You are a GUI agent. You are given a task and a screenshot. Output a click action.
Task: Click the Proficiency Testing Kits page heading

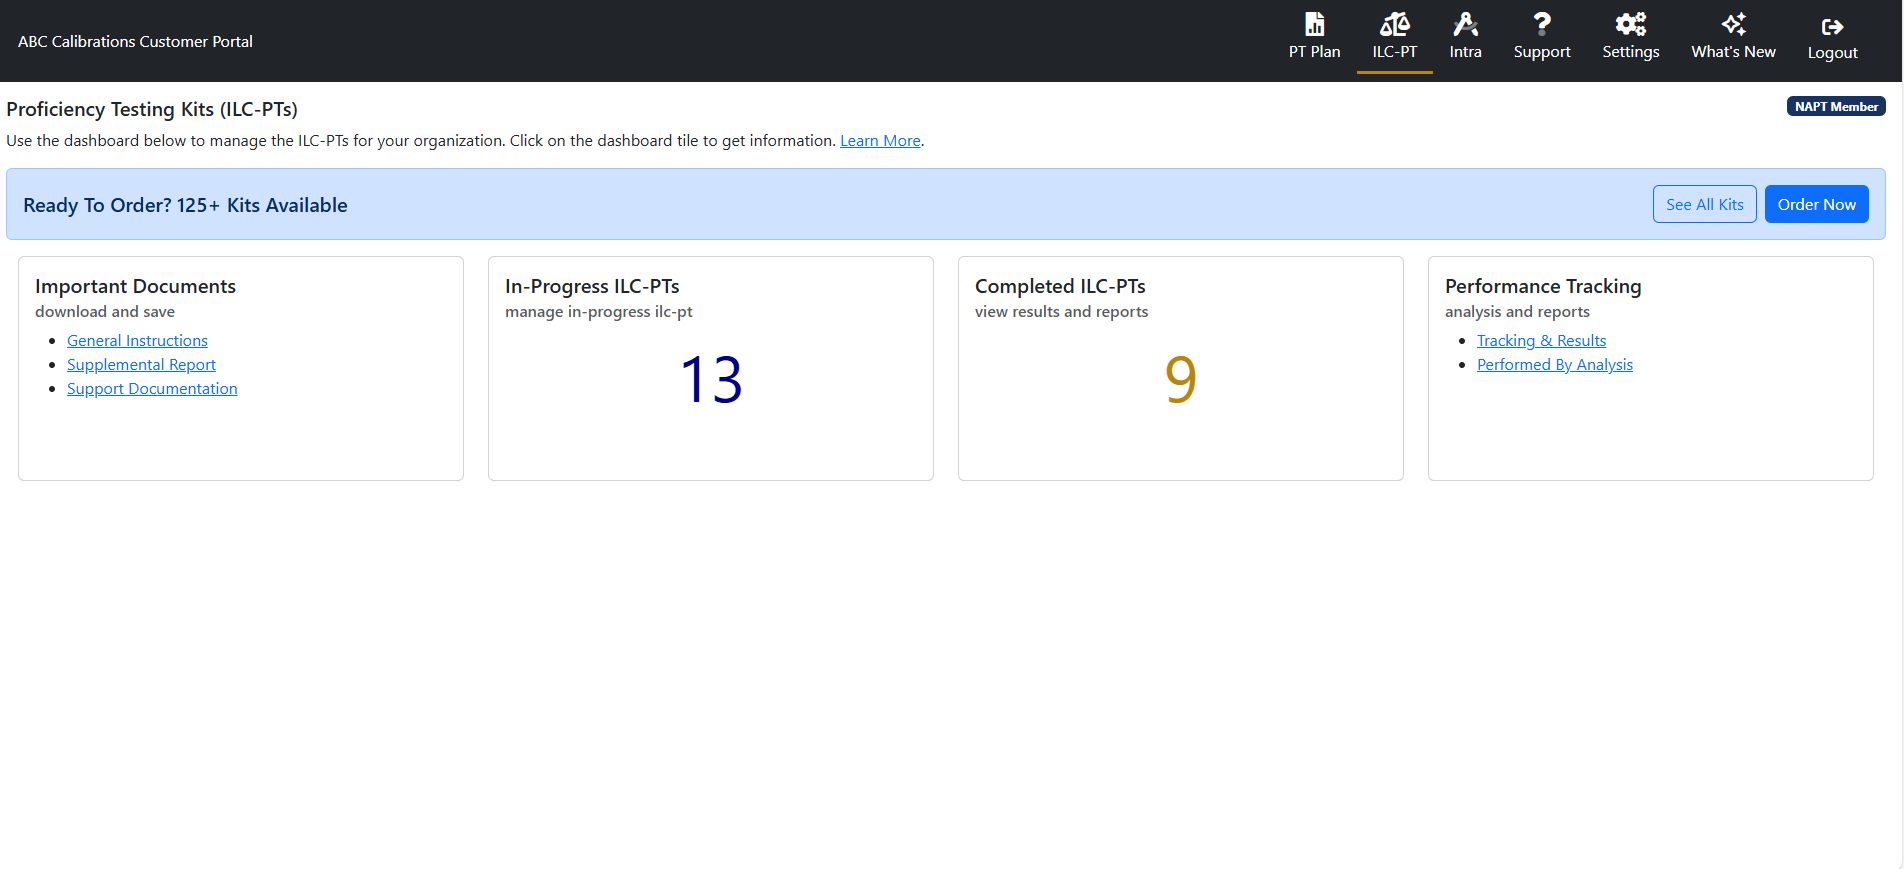click(x=152, y=109)
